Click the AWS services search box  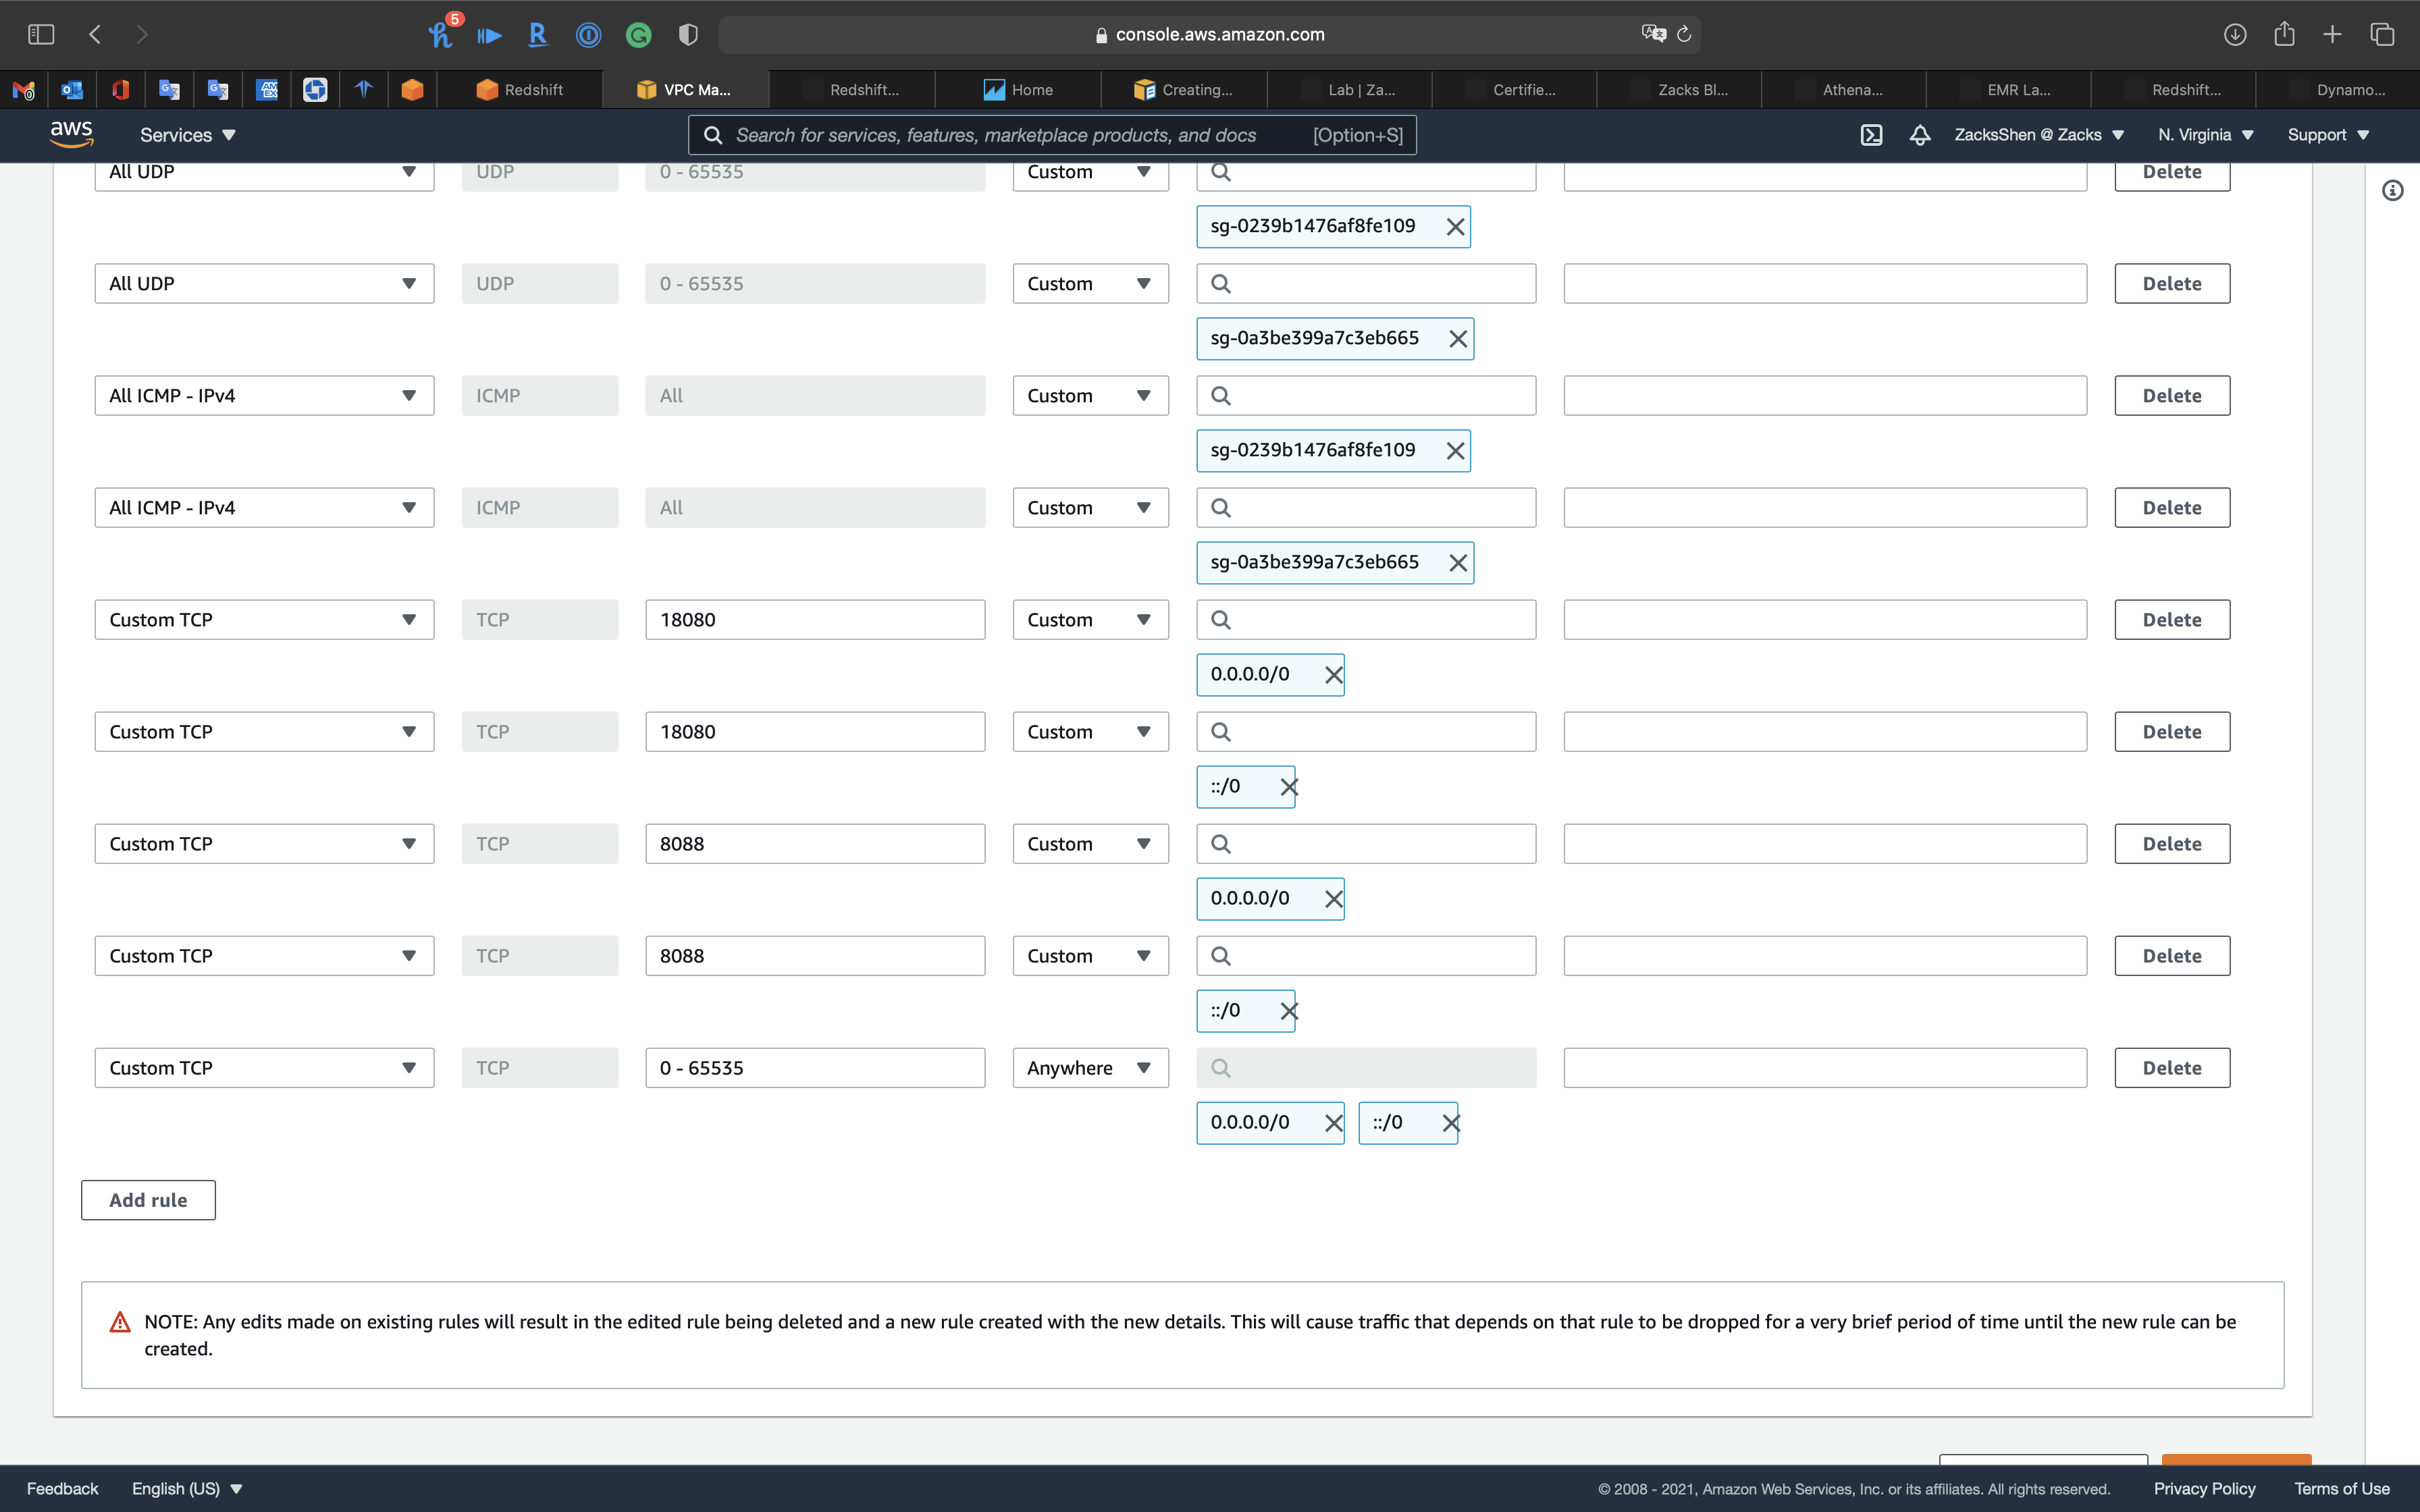click(1051, 135)
